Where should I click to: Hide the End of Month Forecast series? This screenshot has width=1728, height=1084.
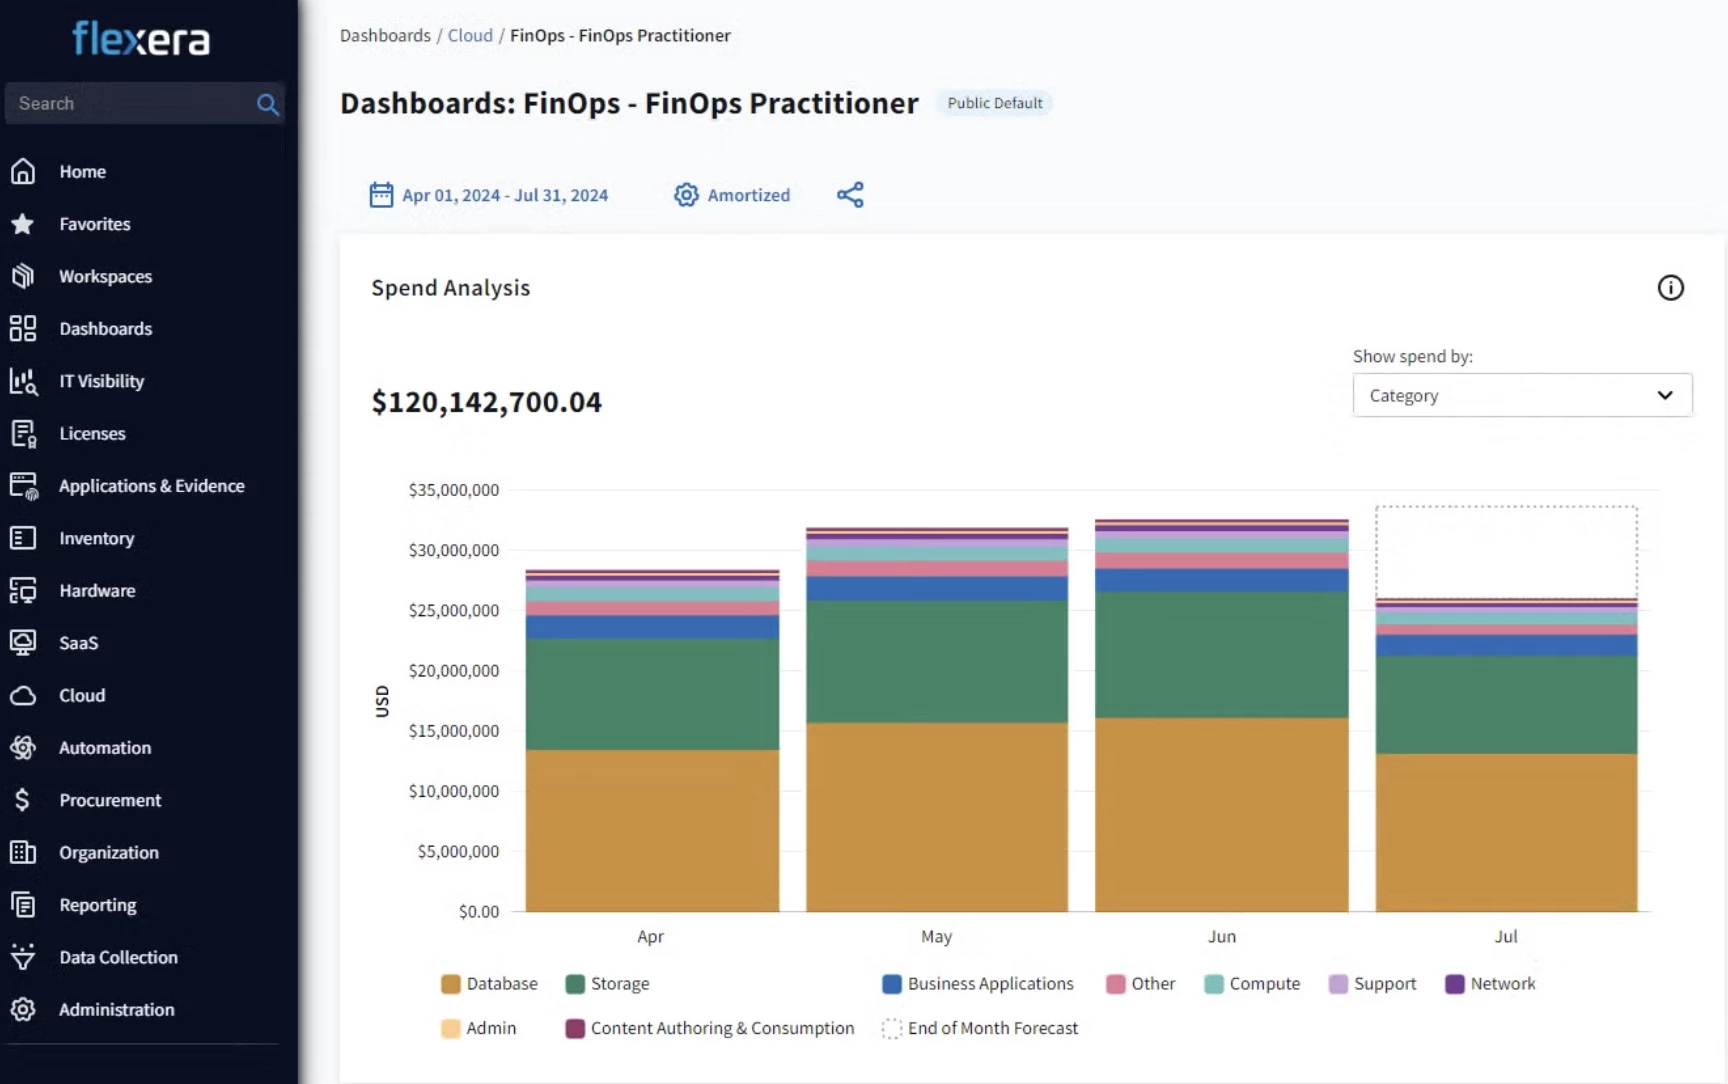click(x=980, y=1028)
